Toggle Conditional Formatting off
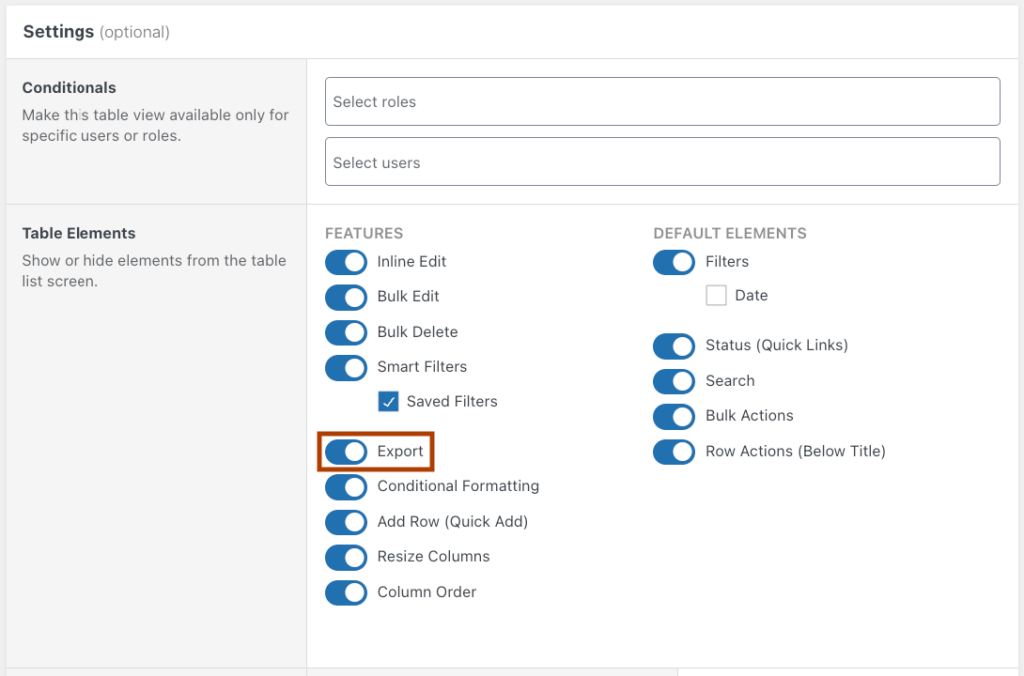The height and width of the screenshot is (676, 1024). (346, 487)
